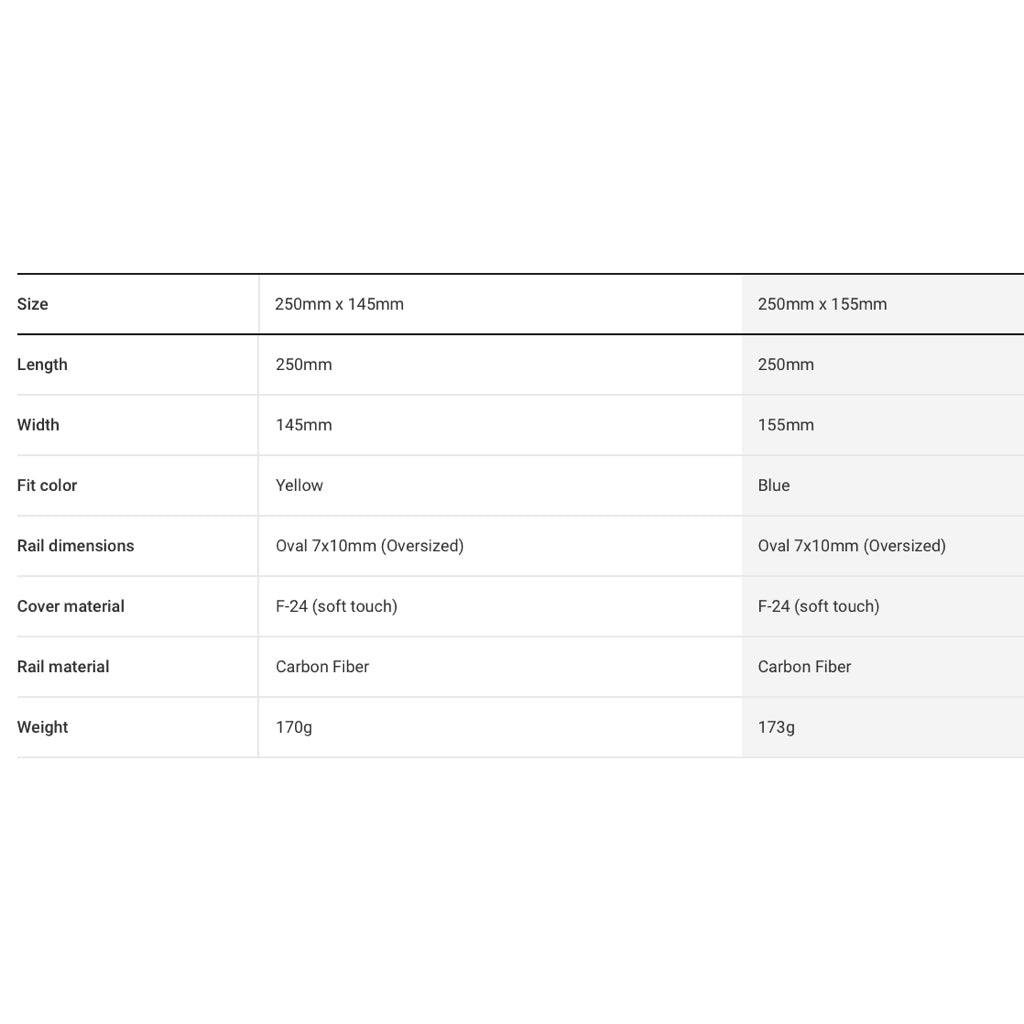Click the Yellow fit color value
The height and width of the screenshot is (1024, 1024).
(299, 485)
